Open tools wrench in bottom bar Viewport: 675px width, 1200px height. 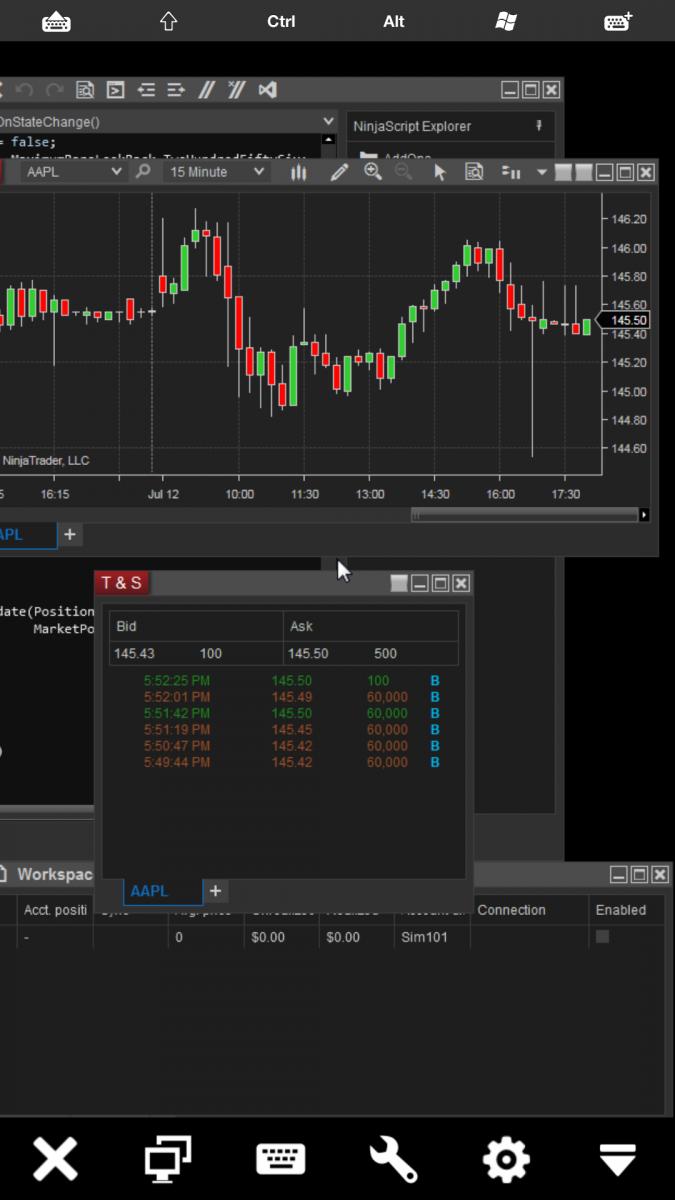(x=393, y=1160)
